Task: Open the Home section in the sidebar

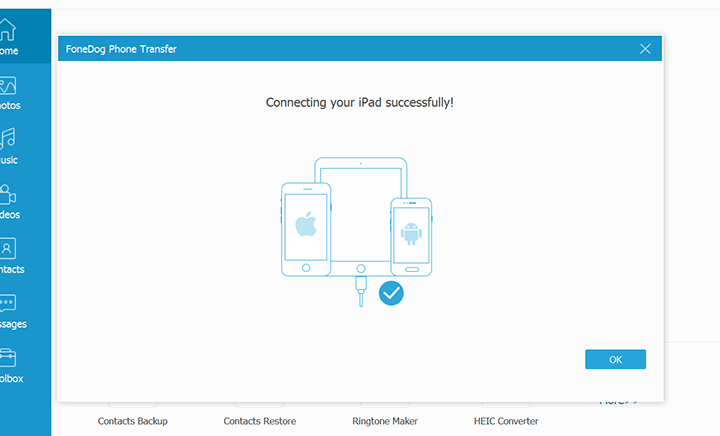Action: pos(8,38)
